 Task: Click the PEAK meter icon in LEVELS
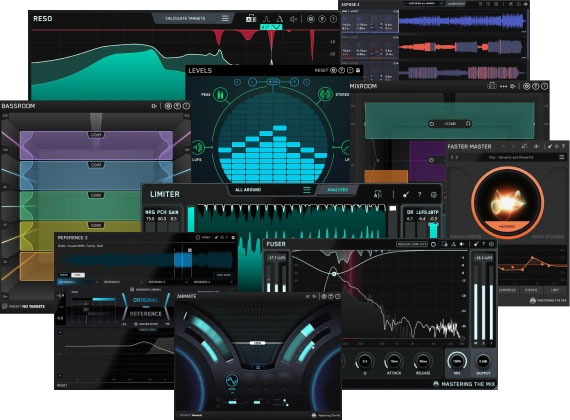click(220, 95)
